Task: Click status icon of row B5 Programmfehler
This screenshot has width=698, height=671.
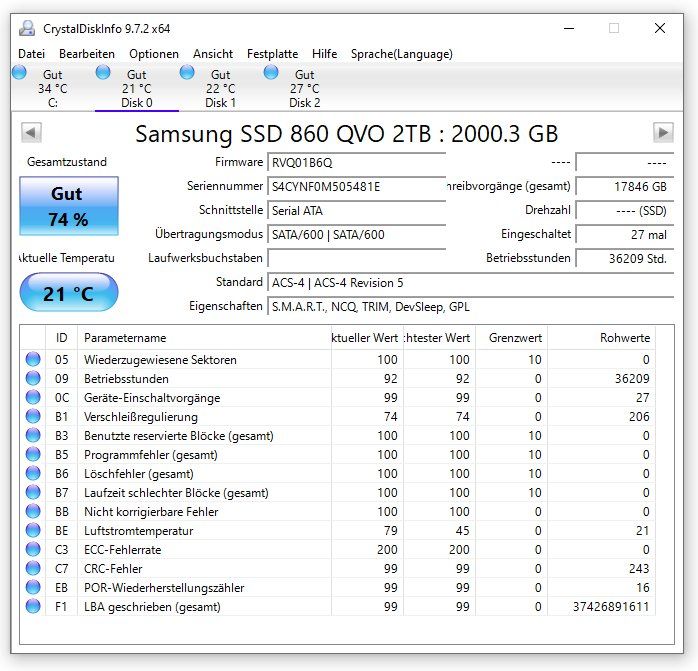Action: (x=33, y=454)
